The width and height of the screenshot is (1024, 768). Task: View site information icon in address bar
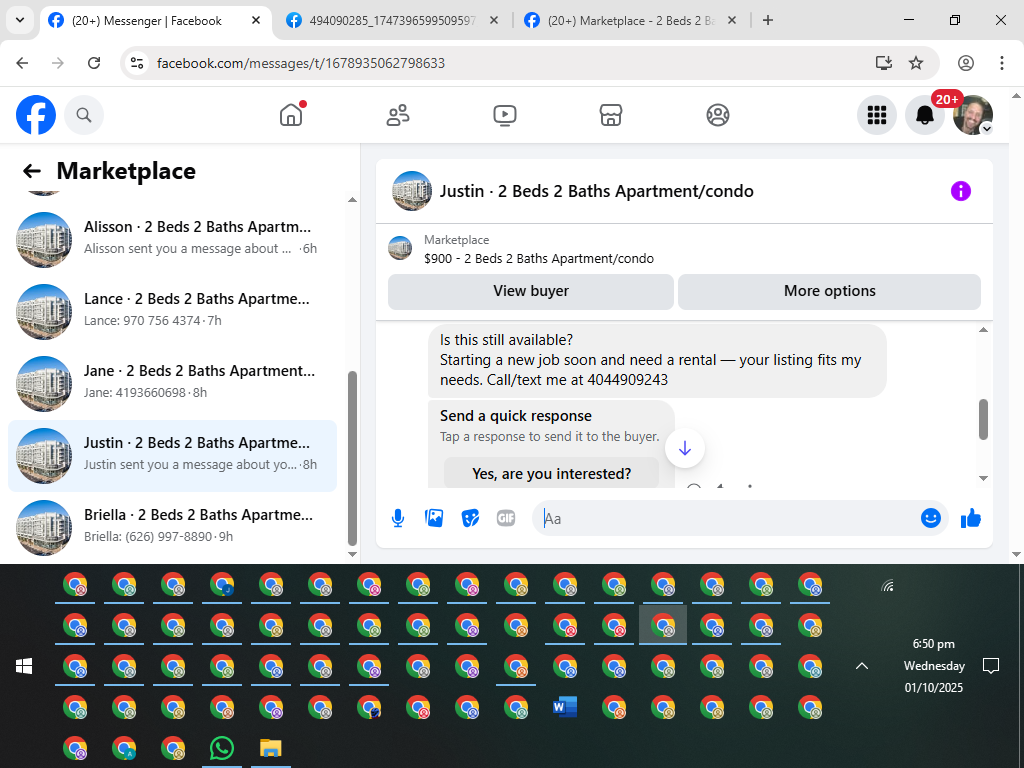point(136,63)
